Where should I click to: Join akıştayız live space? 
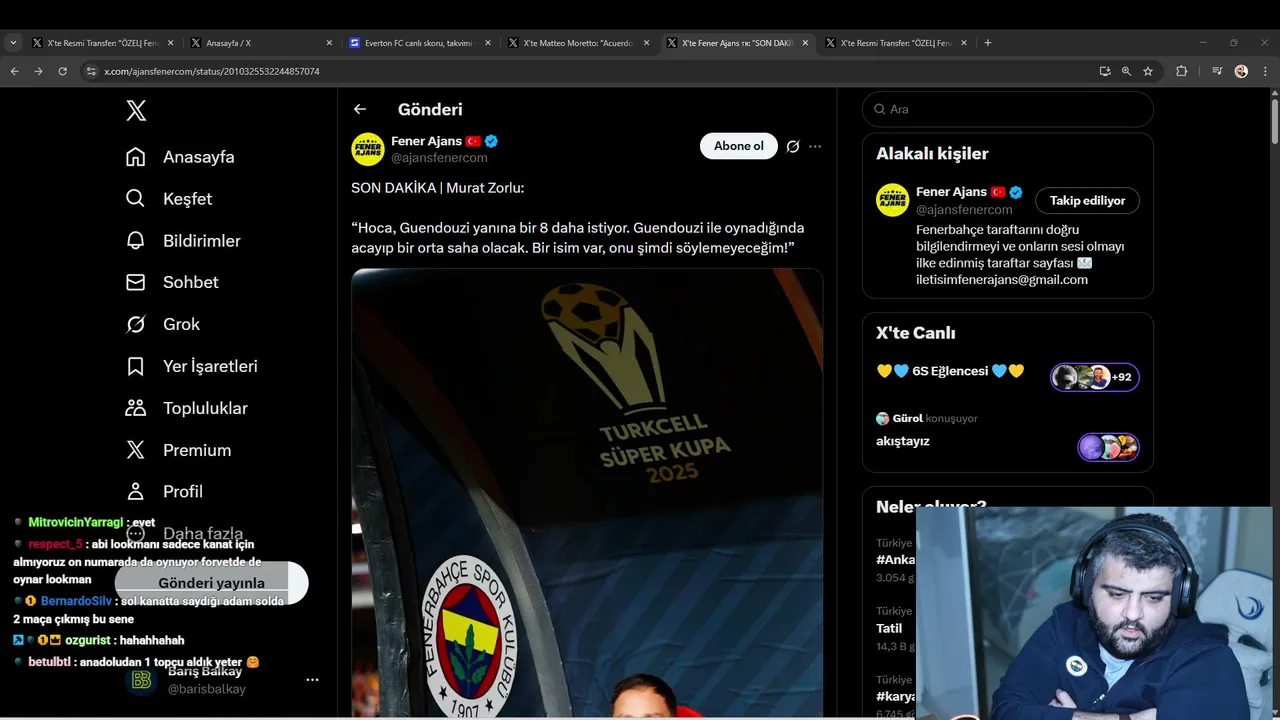pos(903,441)
